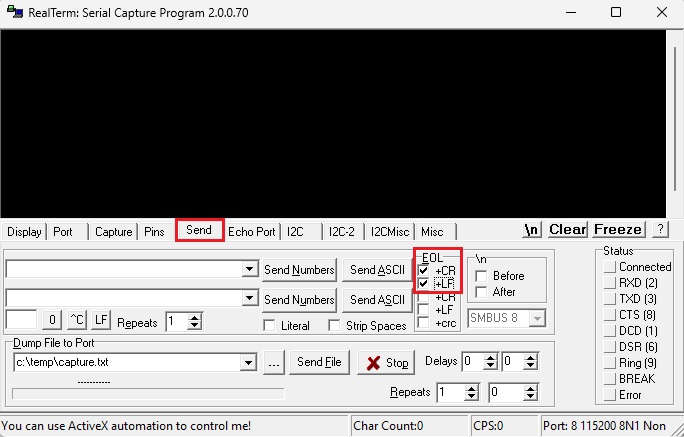684x437 pixels.
Task: Open help with the ? button
Action: point(660,229)
